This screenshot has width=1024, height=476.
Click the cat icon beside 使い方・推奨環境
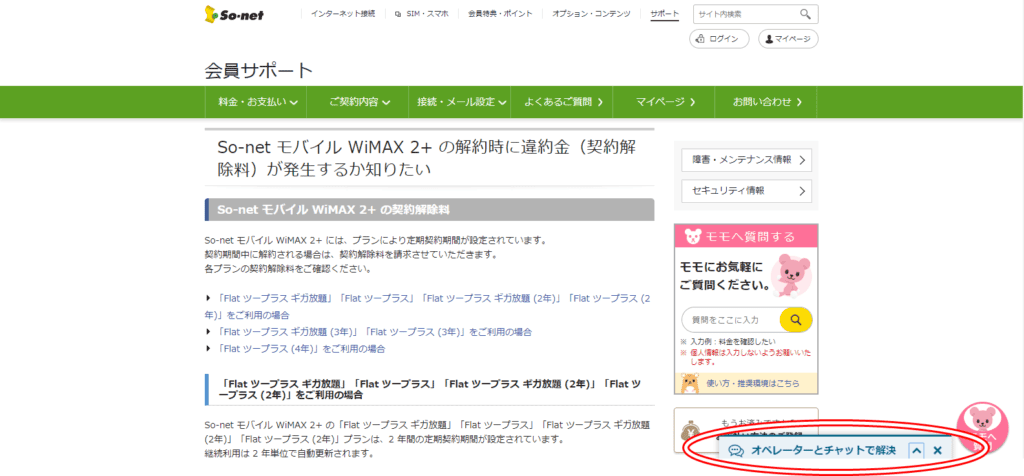pyautogui.click(x=690, y=383)
